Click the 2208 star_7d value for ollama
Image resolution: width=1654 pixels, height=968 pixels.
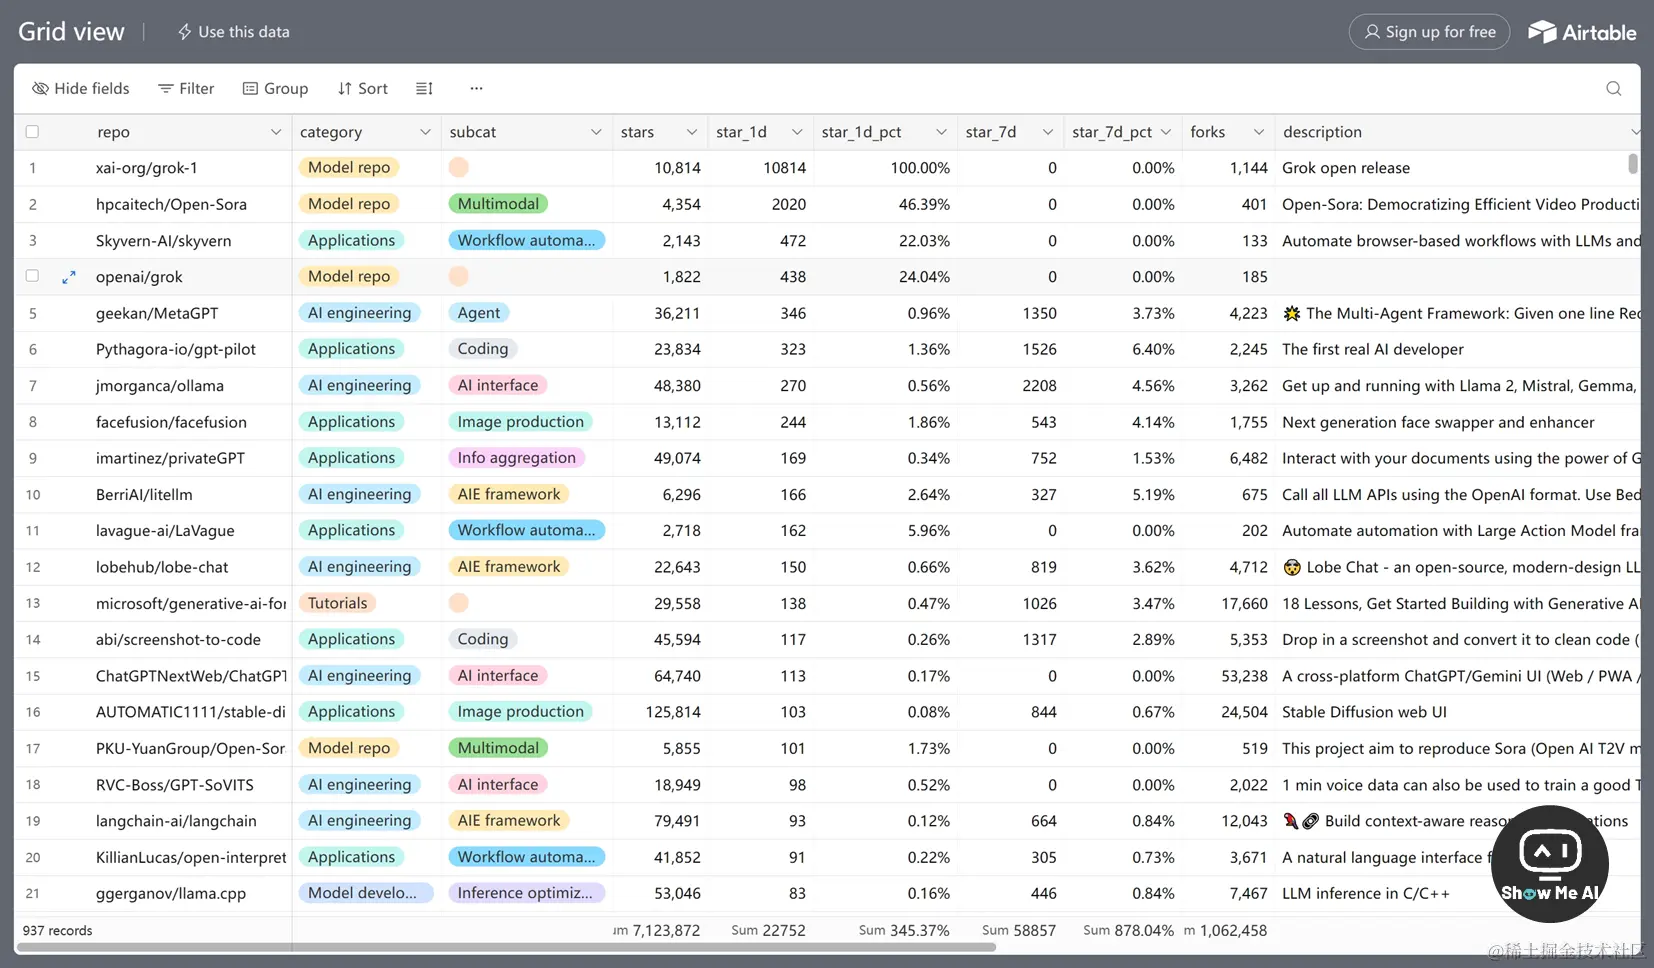click(x=1039, y=386)
